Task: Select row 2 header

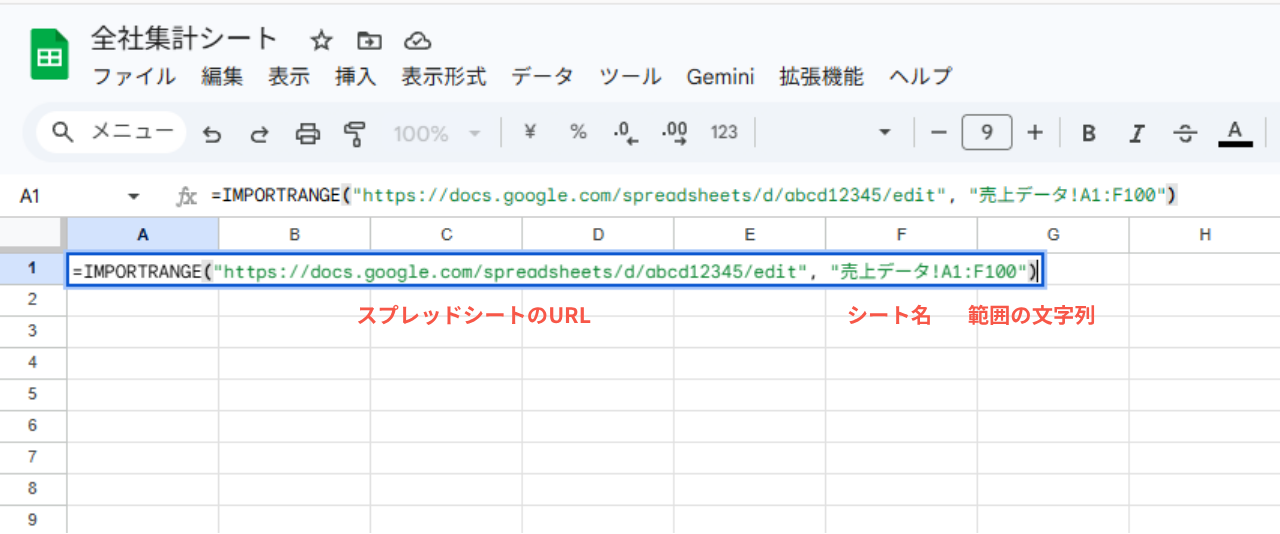Action: click(x=33, y=299)
